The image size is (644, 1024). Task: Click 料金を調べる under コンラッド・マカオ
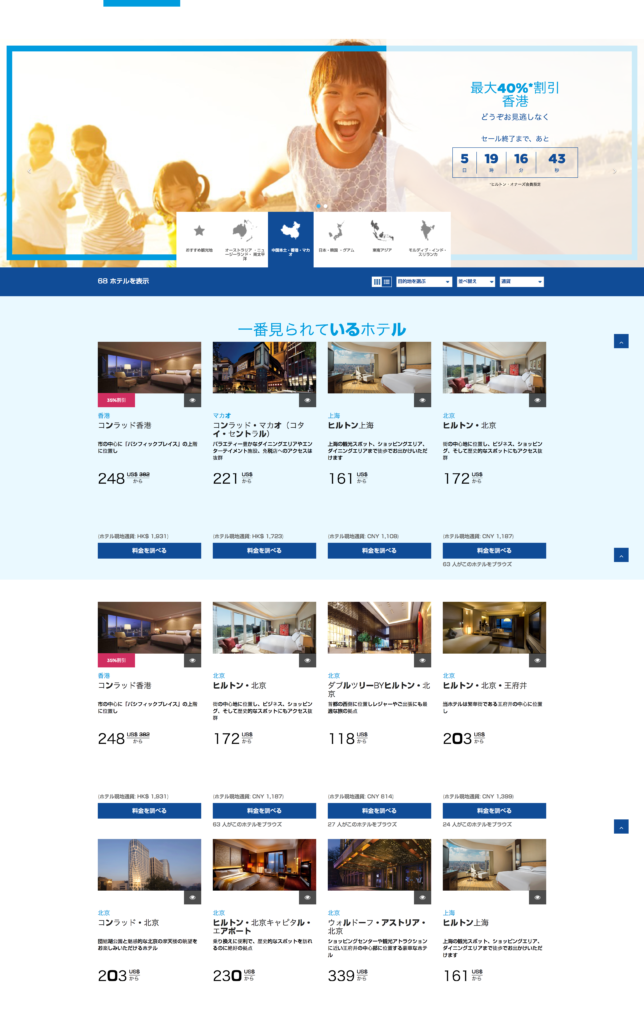click(x=265, y=551)
